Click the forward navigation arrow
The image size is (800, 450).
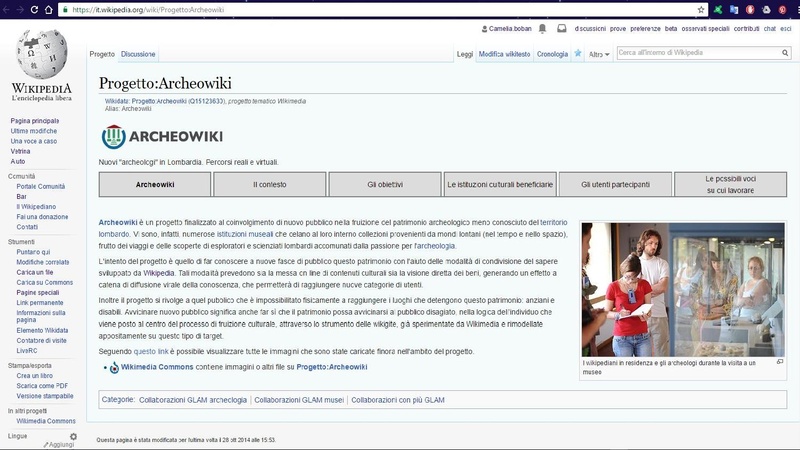20,9
